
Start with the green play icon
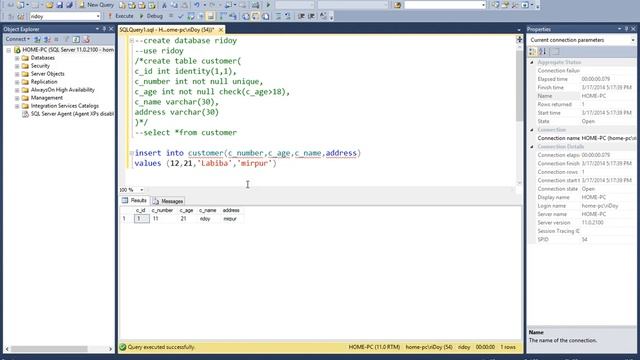269,5
